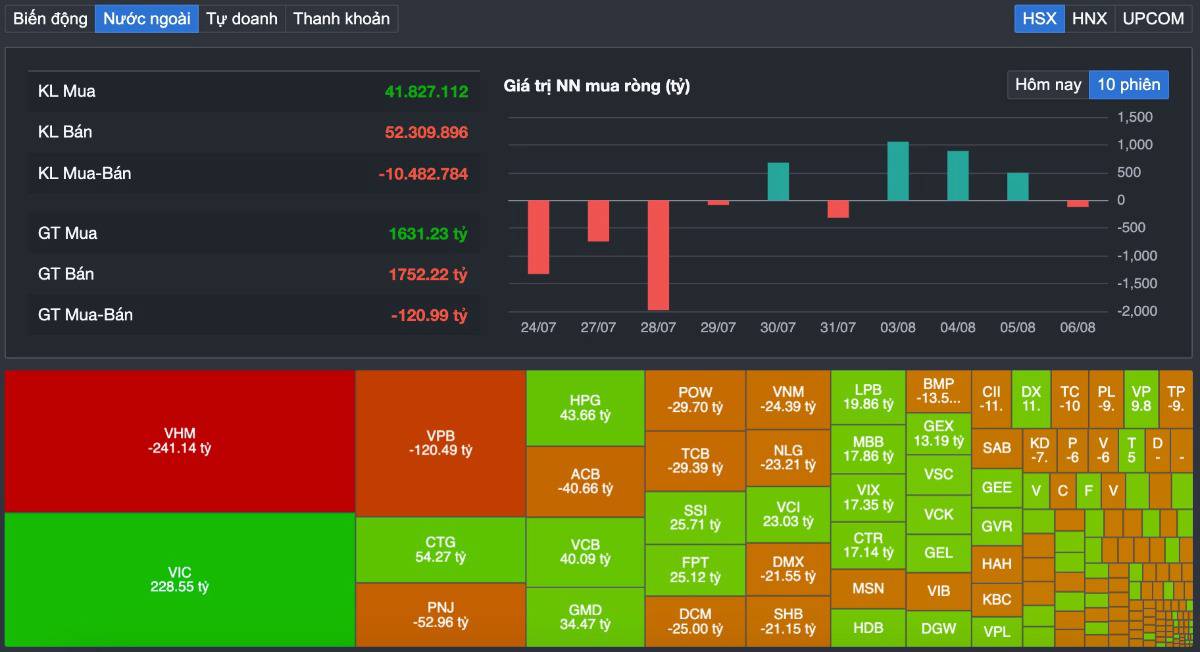
Task: Open the LPB 19.86 tỷ tile
Action: pos(868,397)
